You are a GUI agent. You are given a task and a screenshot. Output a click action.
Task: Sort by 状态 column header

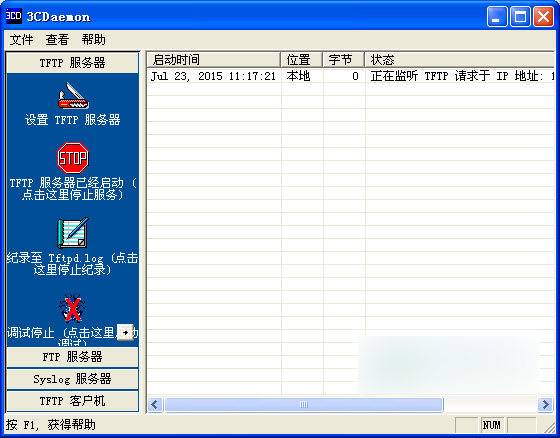click(460, 60)
